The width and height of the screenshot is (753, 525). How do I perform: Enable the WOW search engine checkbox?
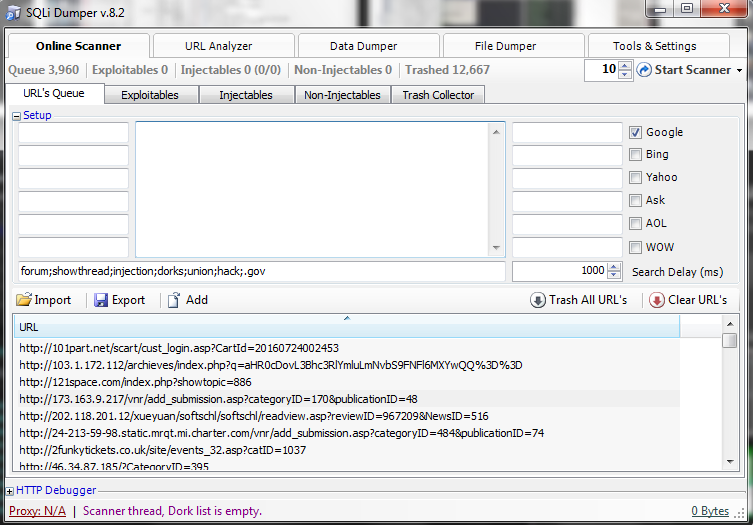point(635,247)
